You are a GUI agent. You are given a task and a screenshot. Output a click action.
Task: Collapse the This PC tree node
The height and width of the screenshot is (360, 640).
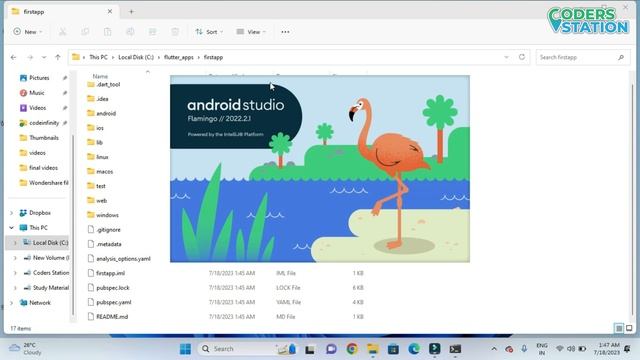(11, 228)
